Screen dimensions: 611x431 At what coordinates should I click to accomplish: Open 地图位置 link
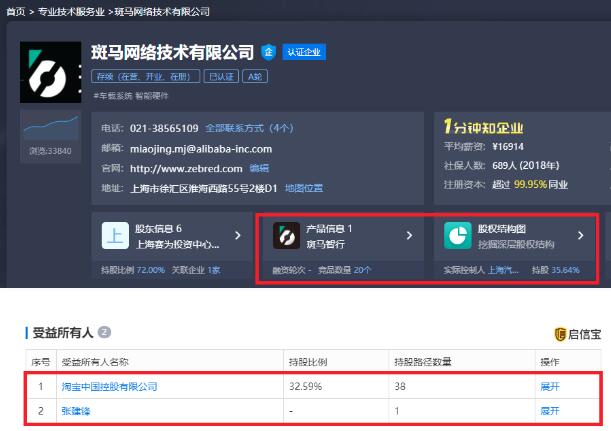[x=304, y=188]
